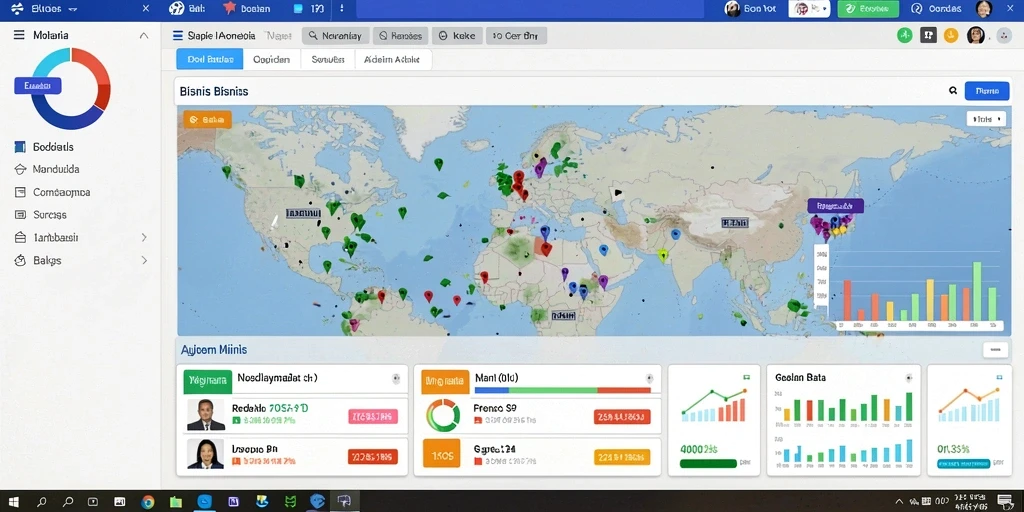Click the red star icon beside 'Boeian'
This screenshot has height=512, width=1024.
(229, 8)
